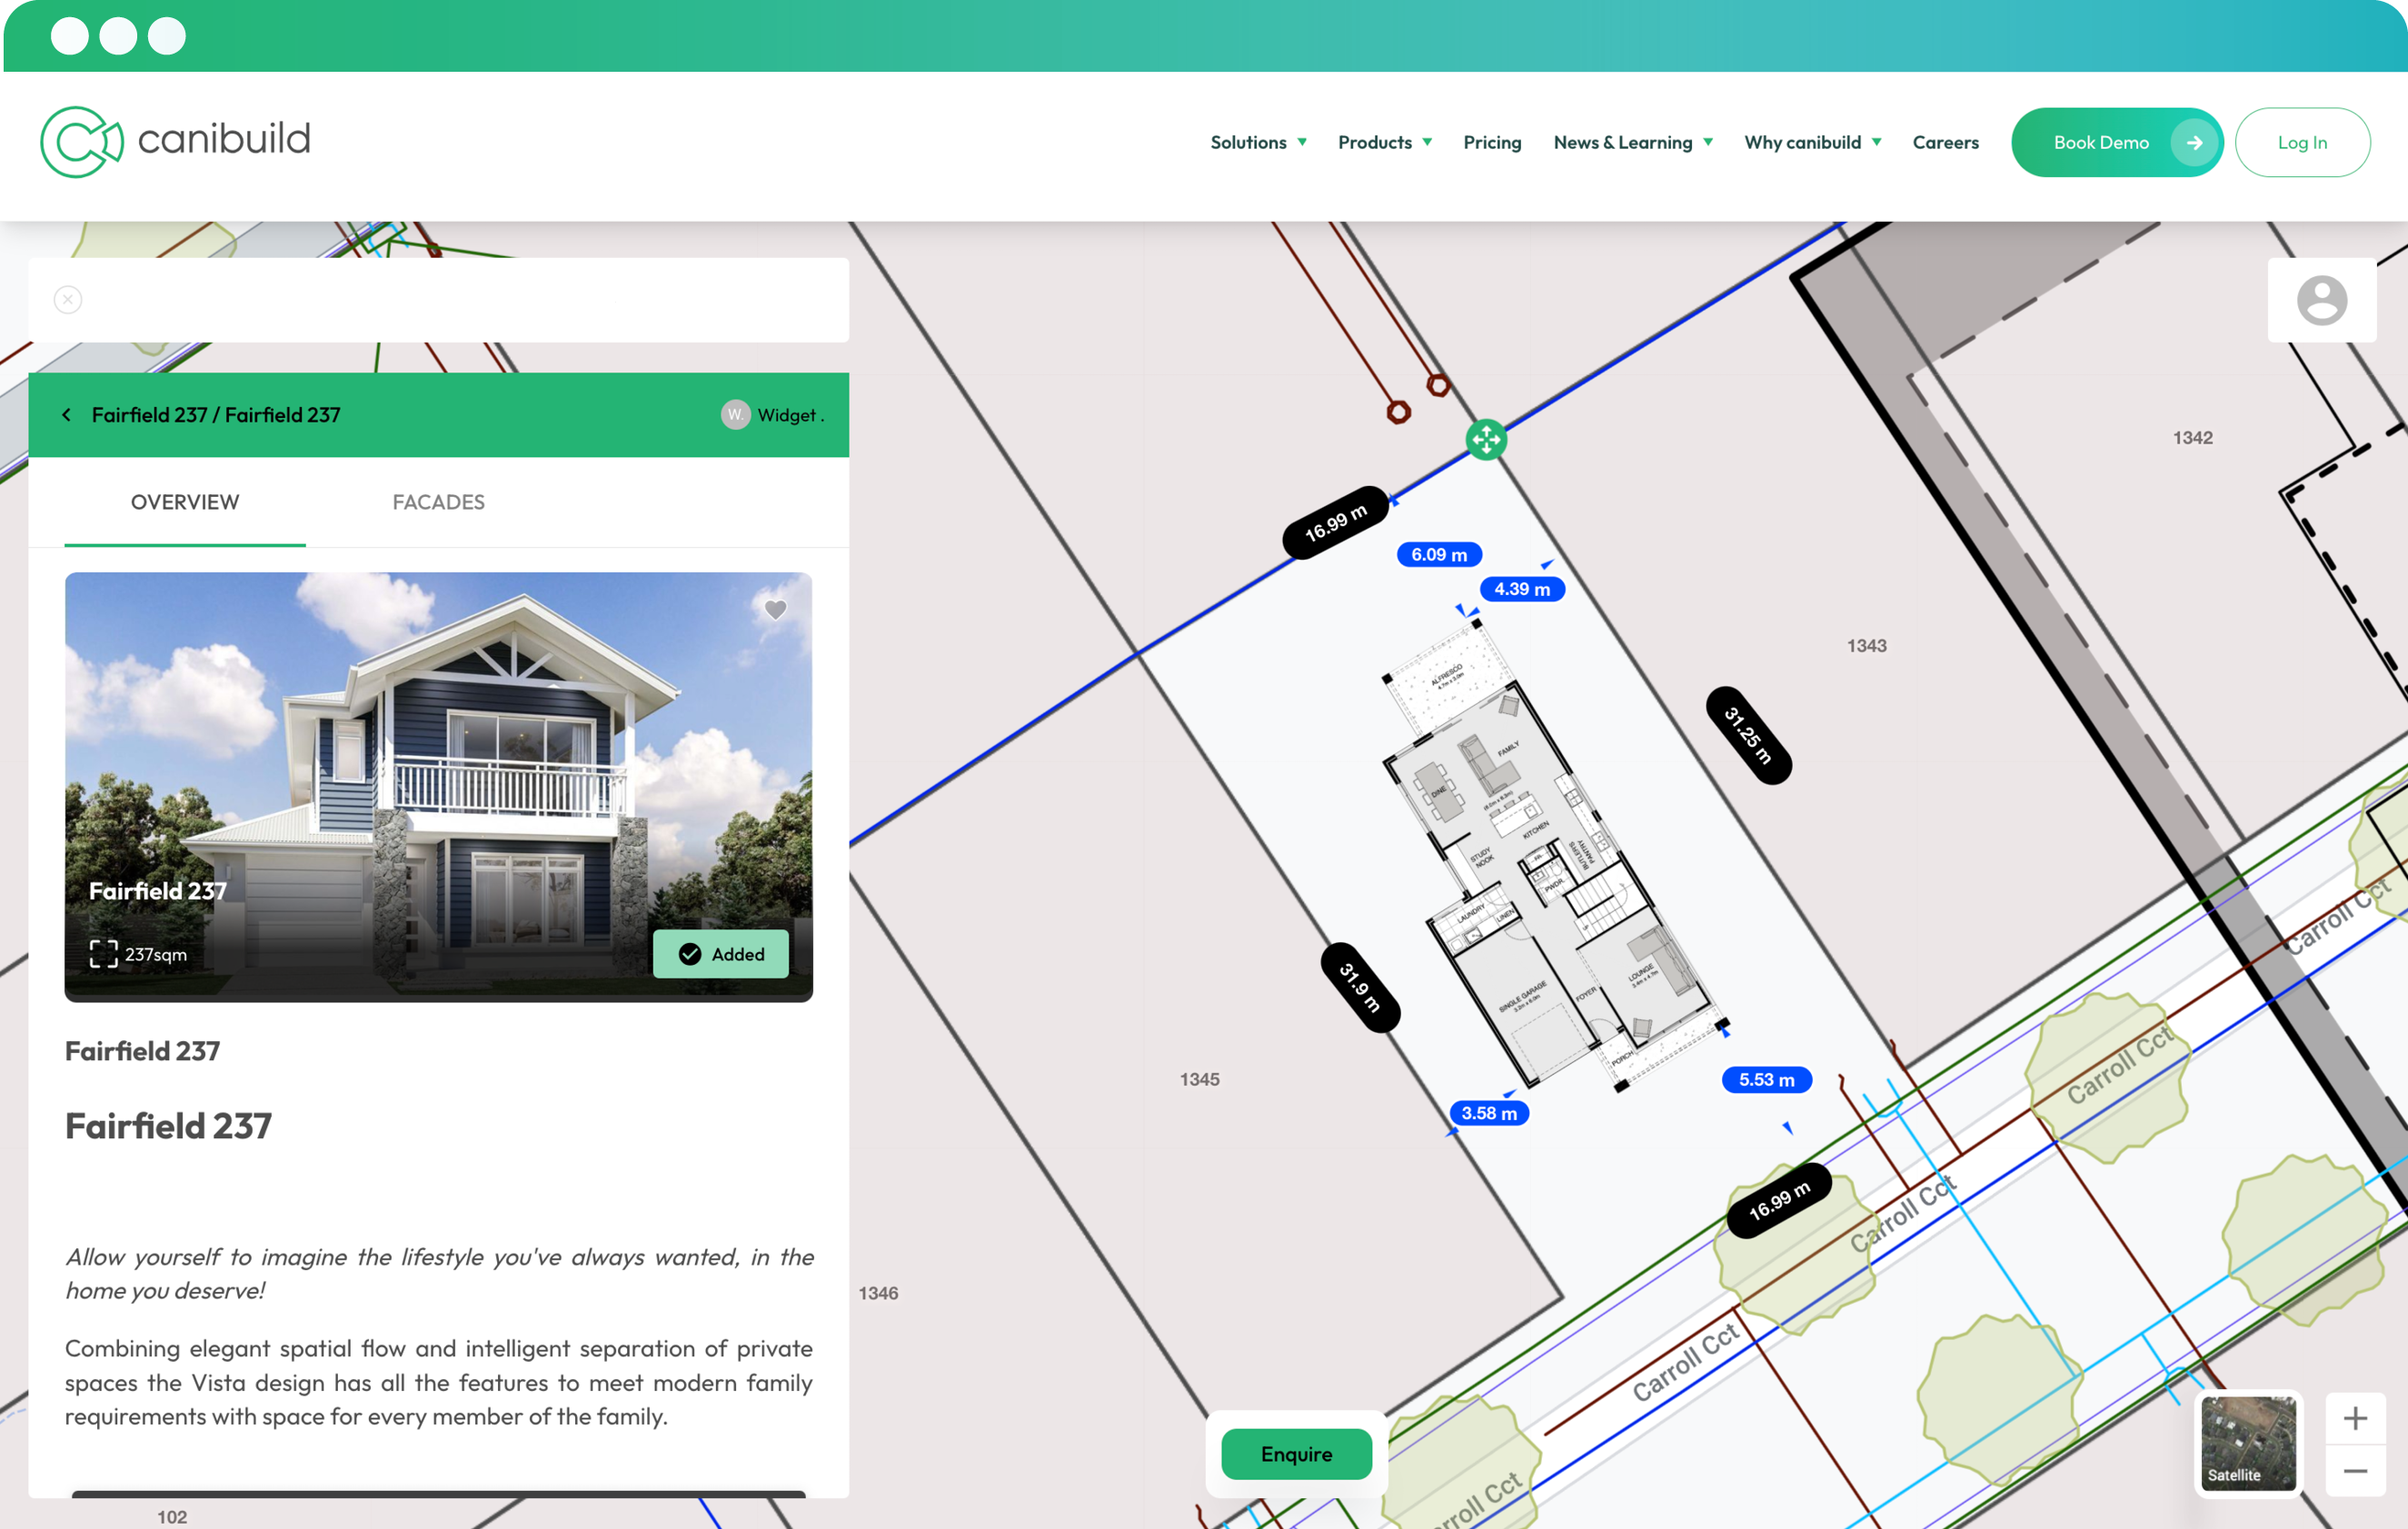Viewport: 2408px width, 1529px height.
Task: Go back using the chevron beside Fairfield 237
Action: pyautogui.click(x=66, y=414)
